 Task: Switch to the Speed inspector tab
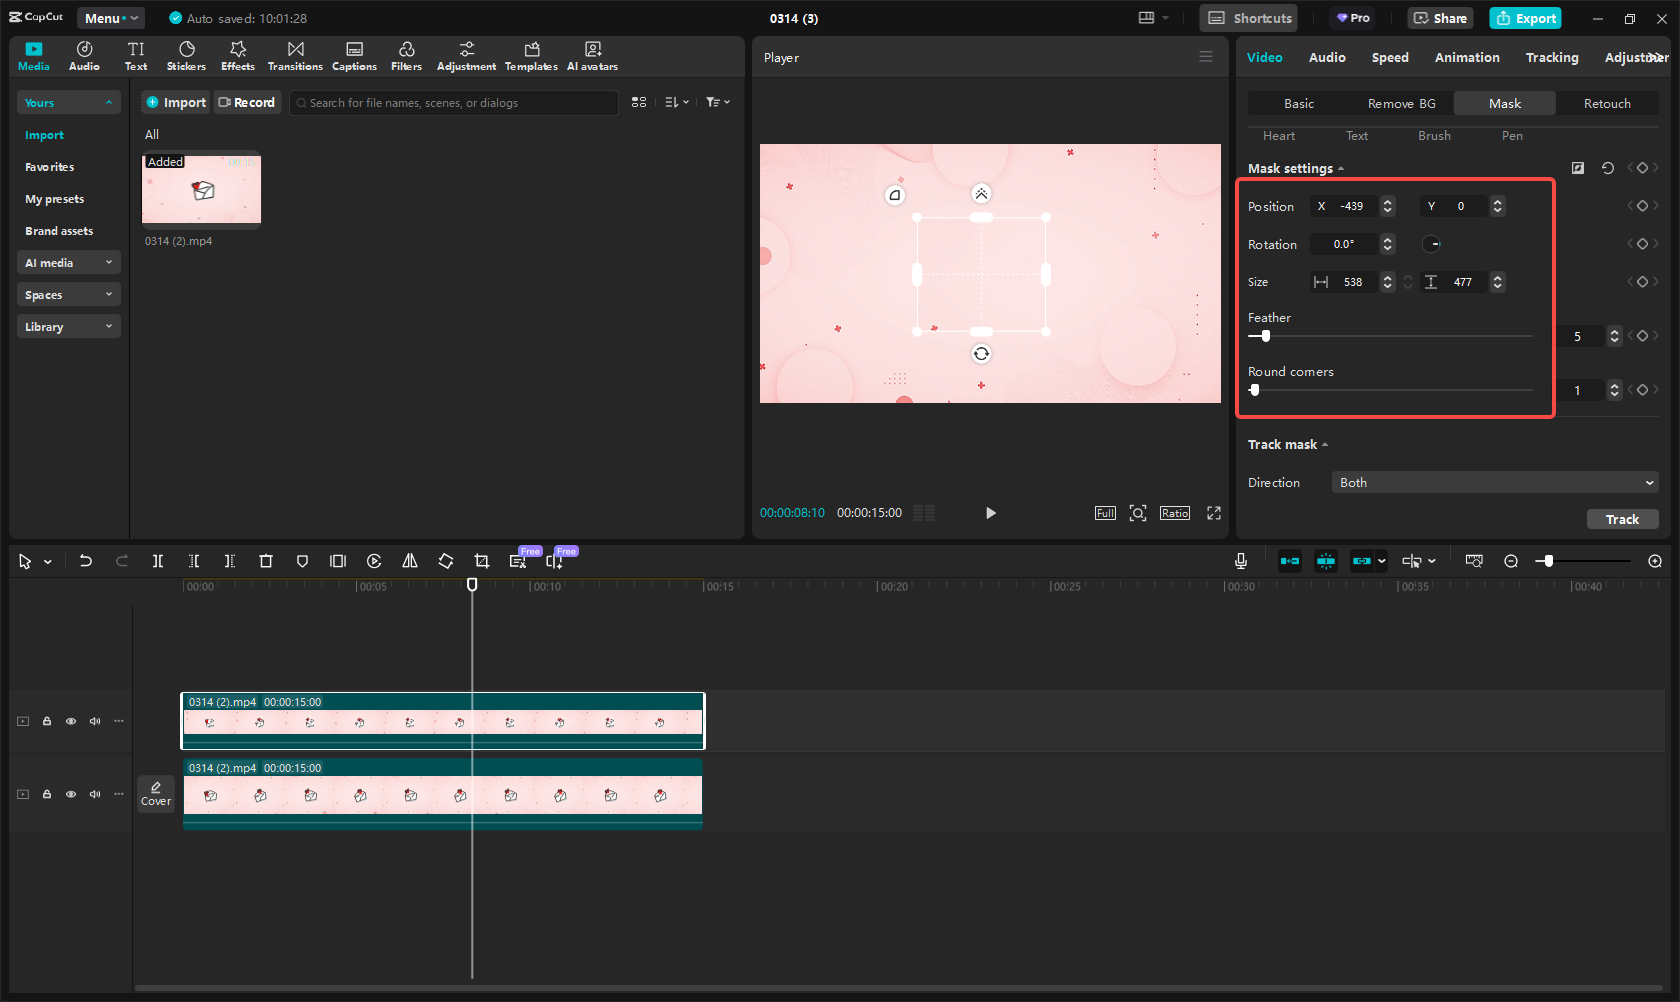pyautogui.click(x=1389, y=58)
